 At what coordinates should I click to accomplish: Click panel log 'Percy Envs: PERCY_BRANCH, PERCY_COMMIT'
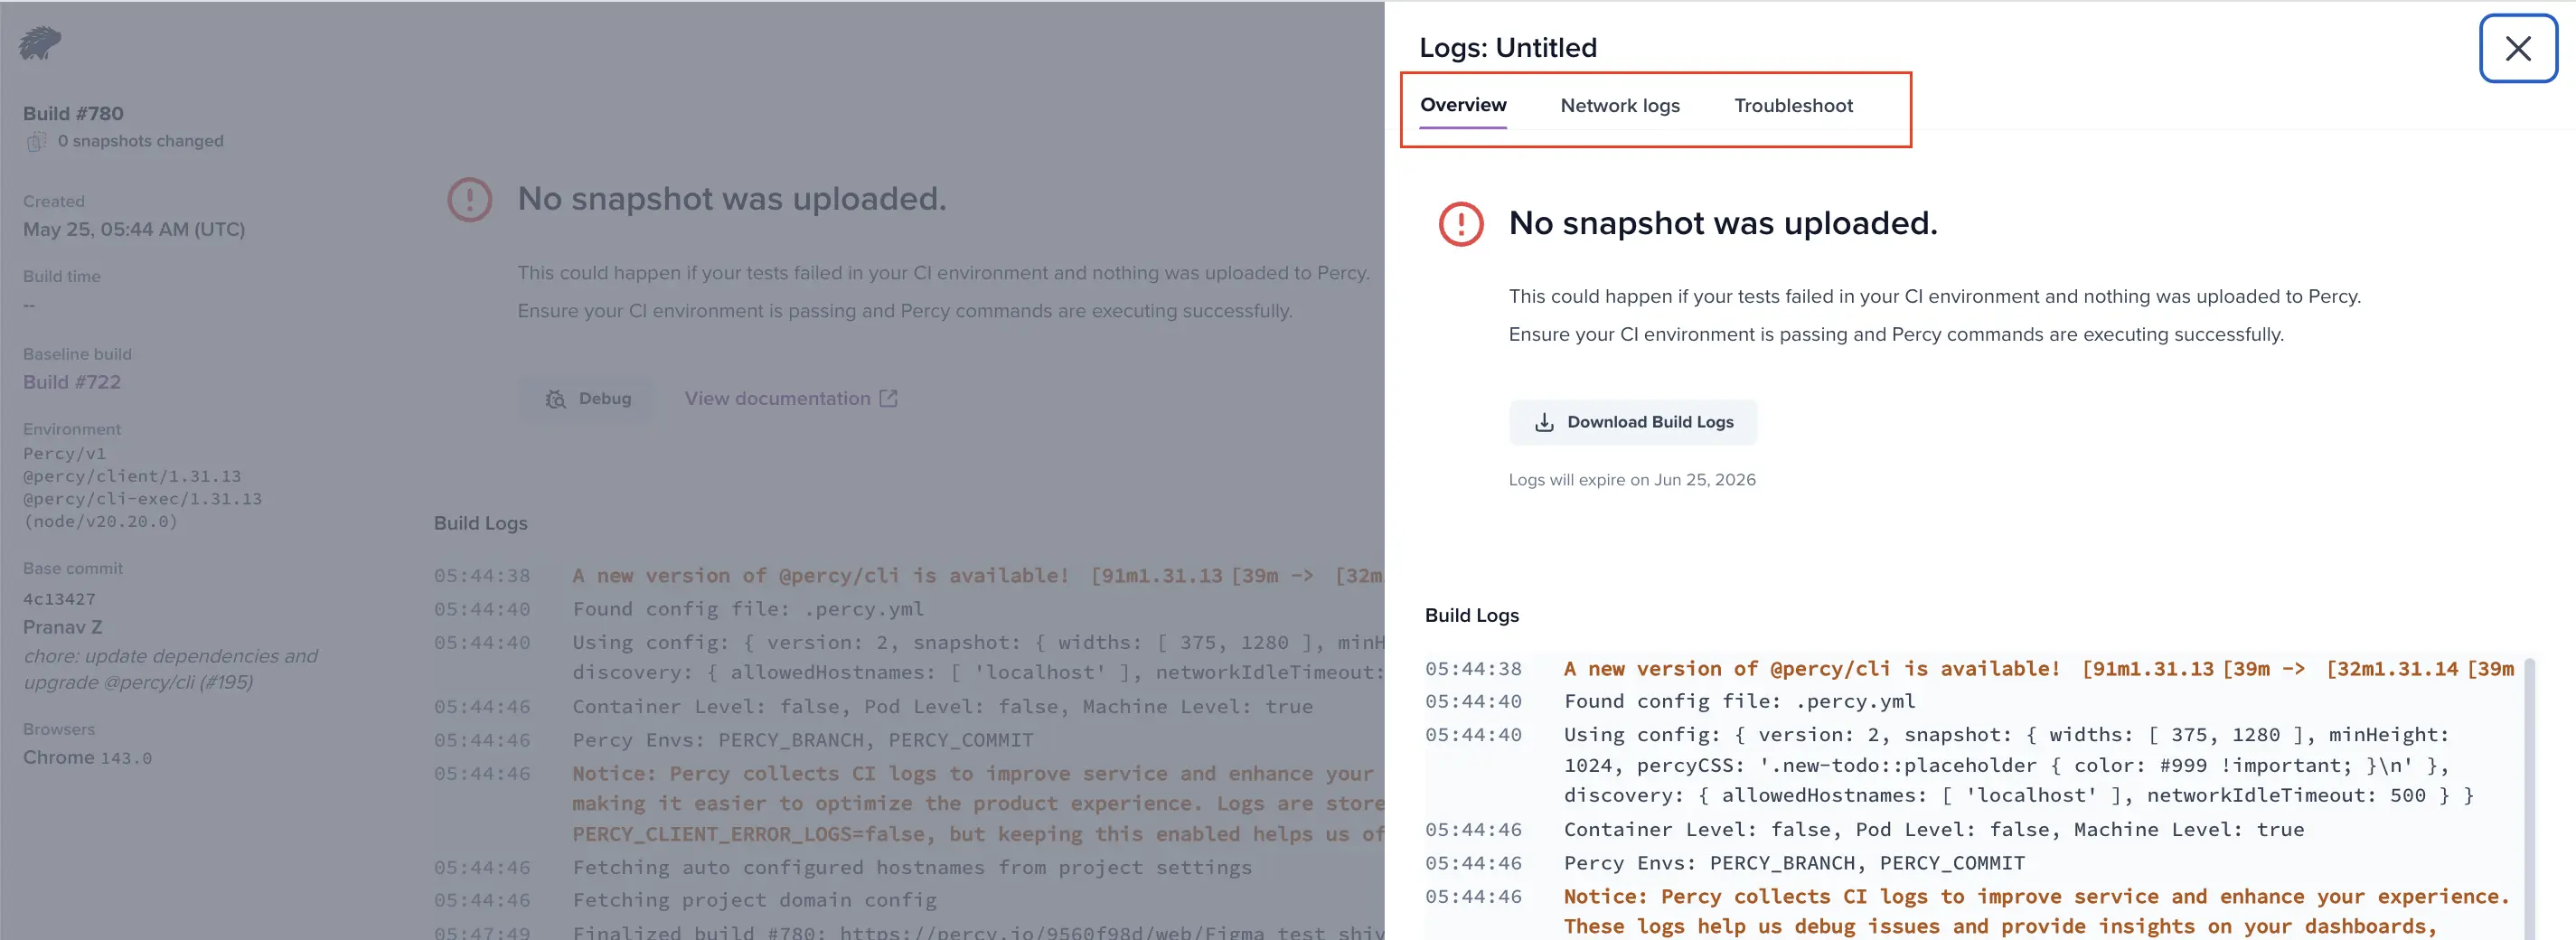tap(1794, 863)
